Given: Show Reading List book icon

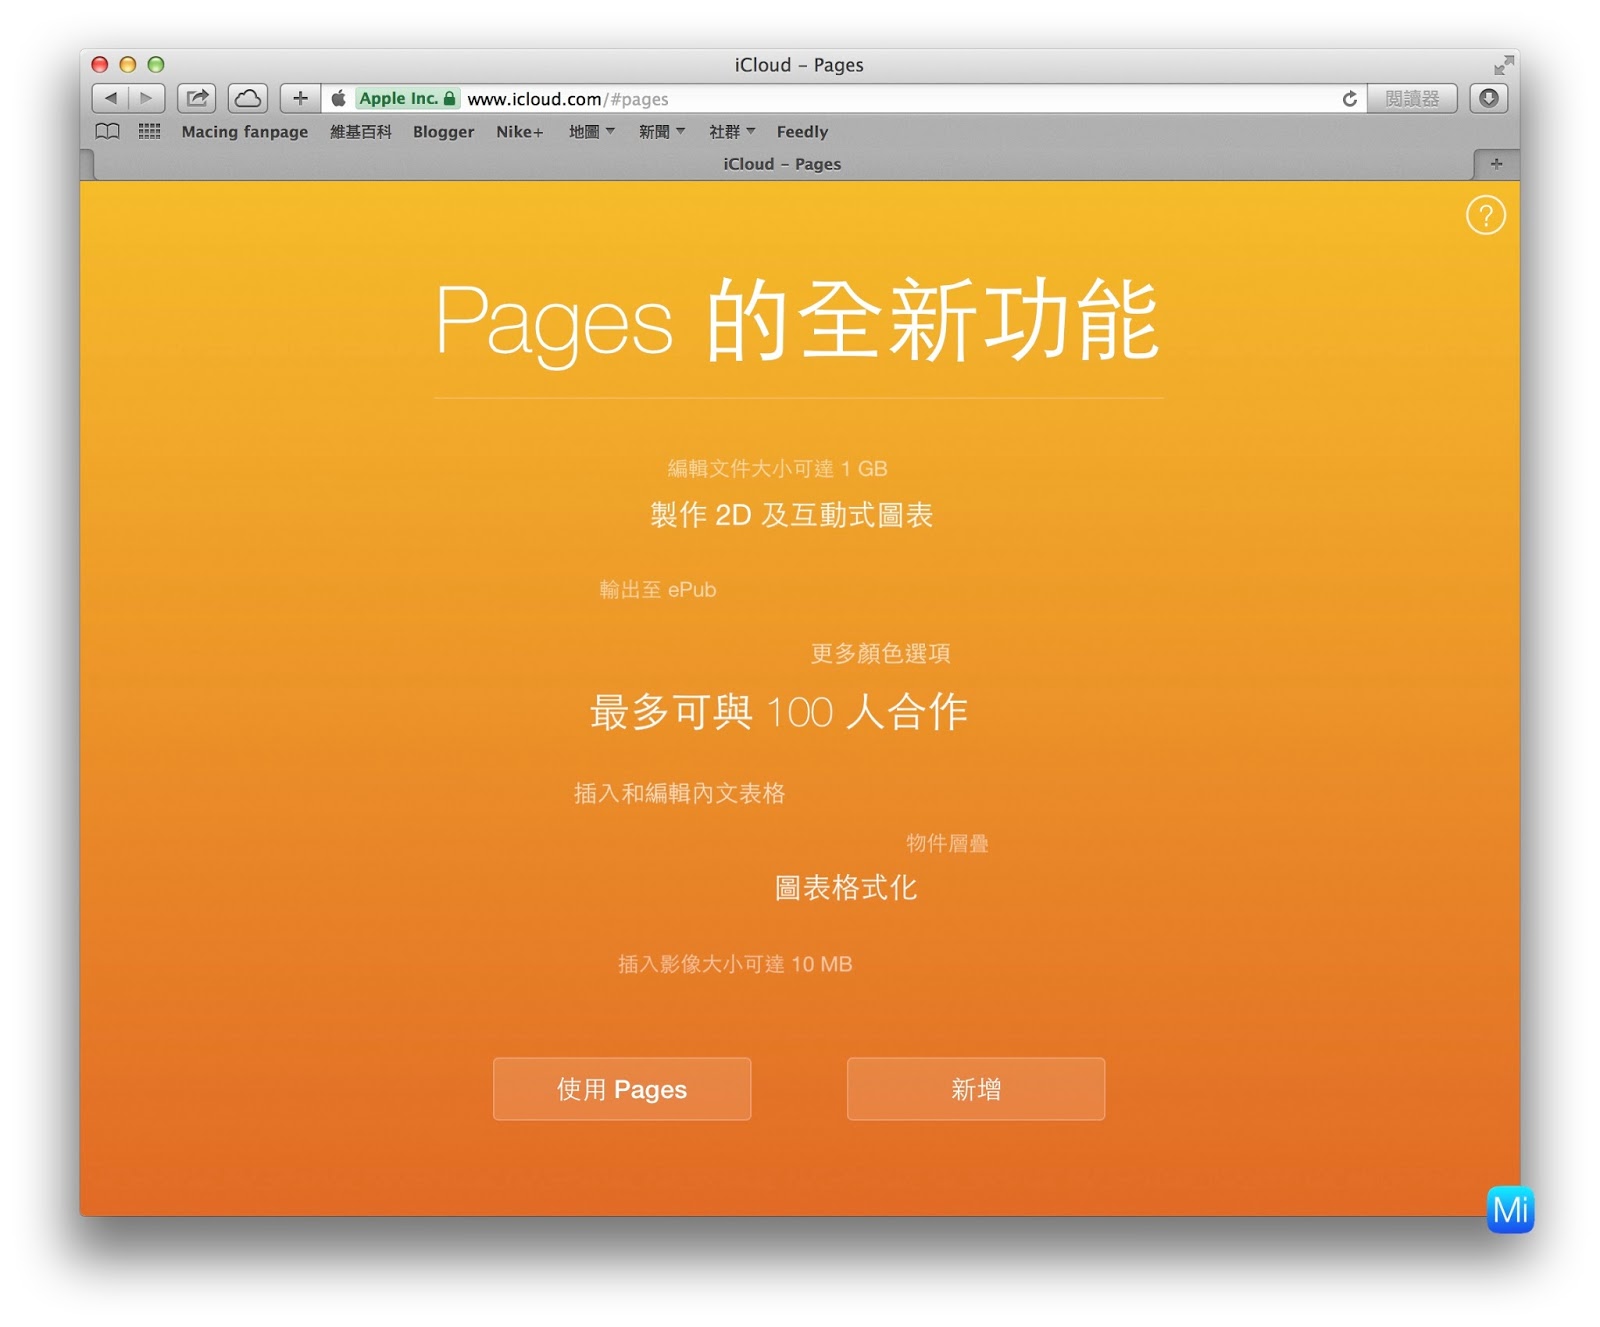Looking at the screenshot, I should [107, 131].
